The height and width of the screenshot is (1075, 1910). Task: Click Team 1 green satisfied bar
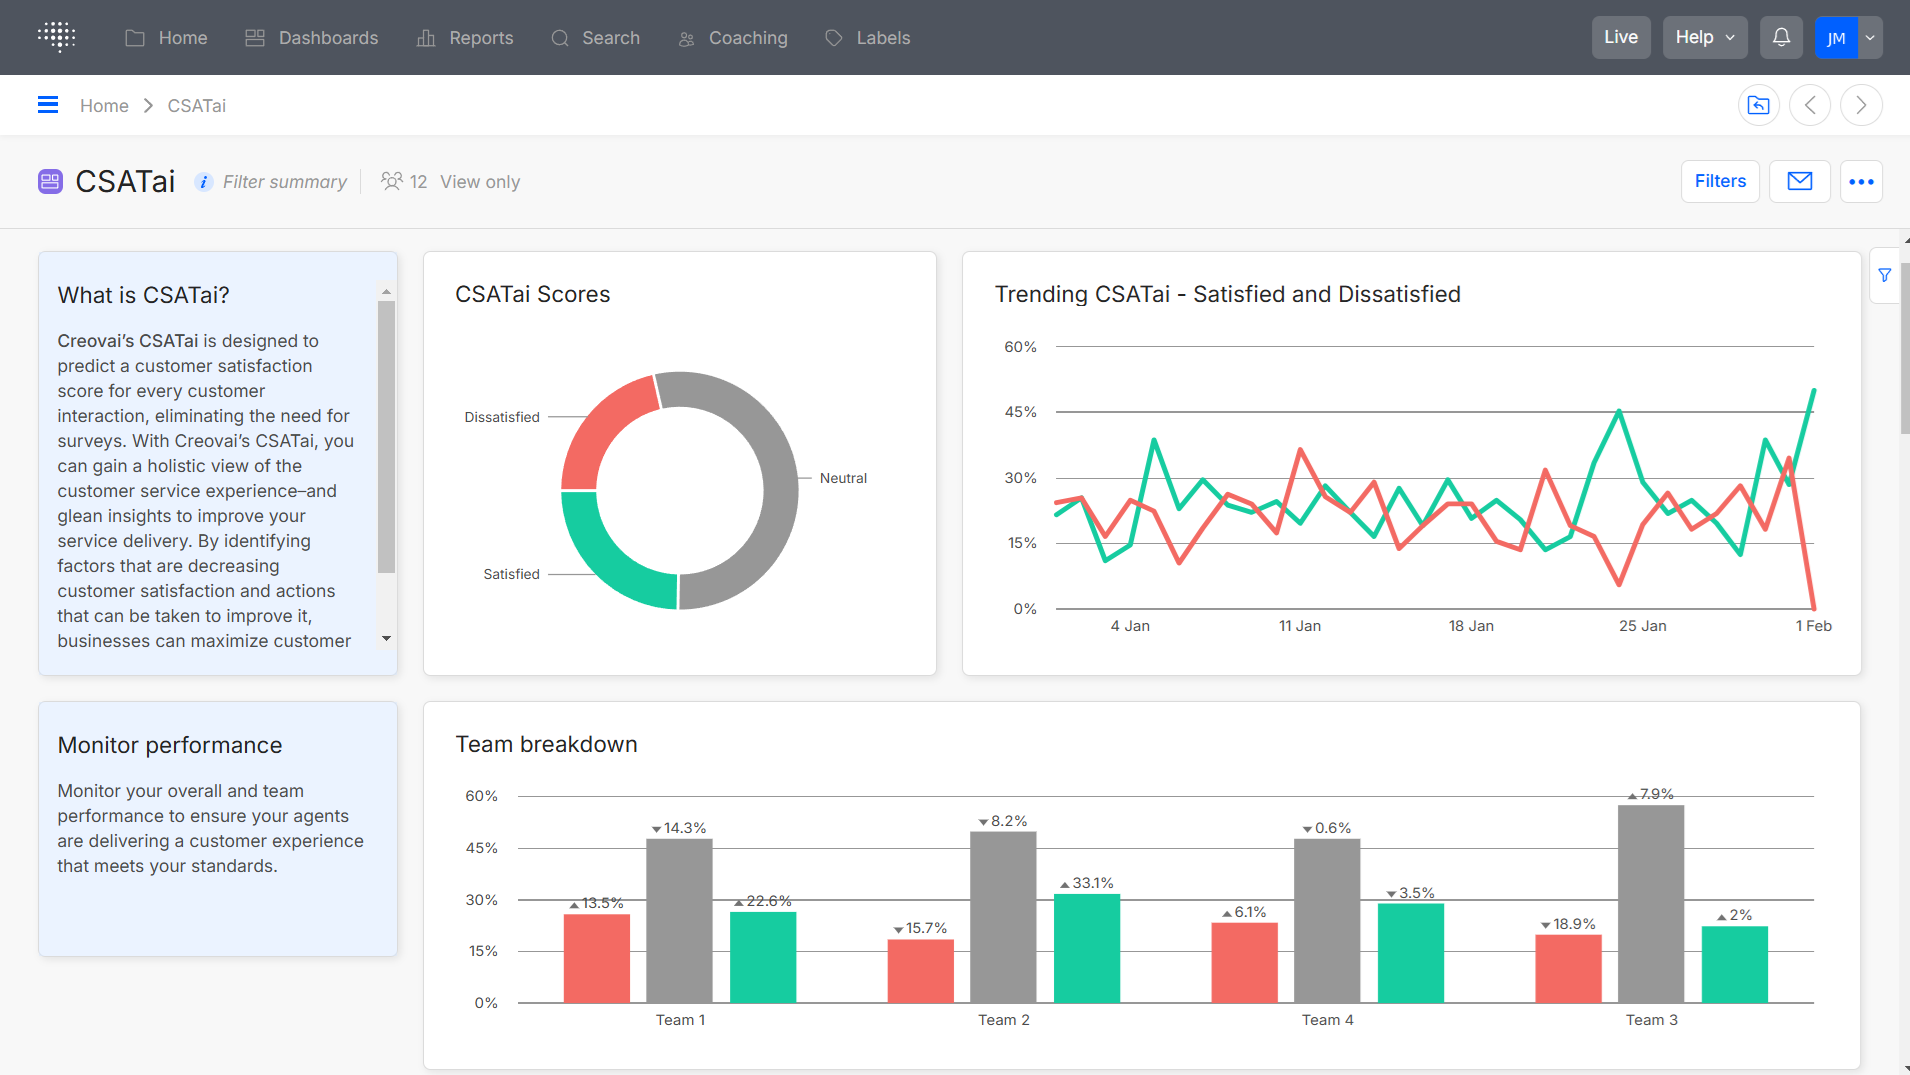coord(763,958)
